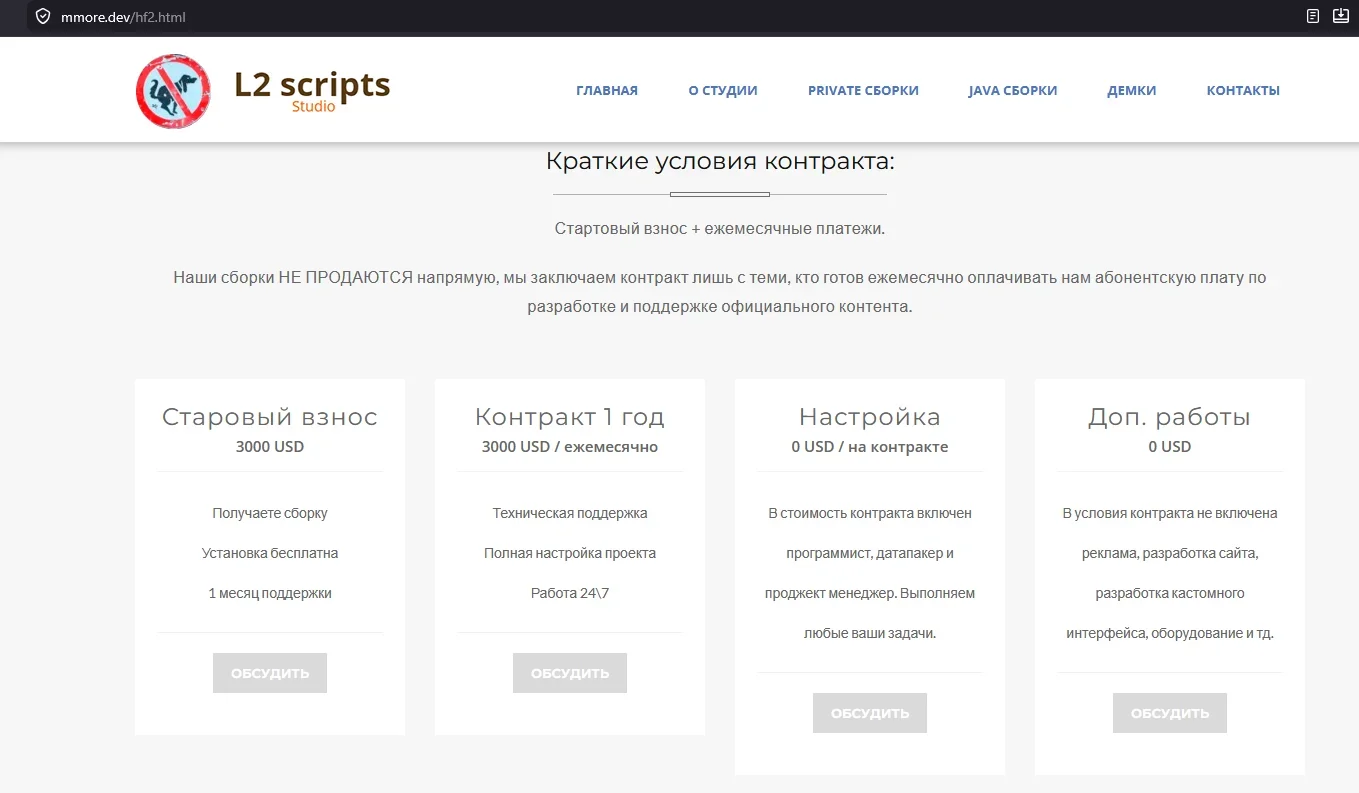Click ОБСУДИТЬ under Доп. работы card
This screenshot has width=1359, height=793.
pos(1170,713)
